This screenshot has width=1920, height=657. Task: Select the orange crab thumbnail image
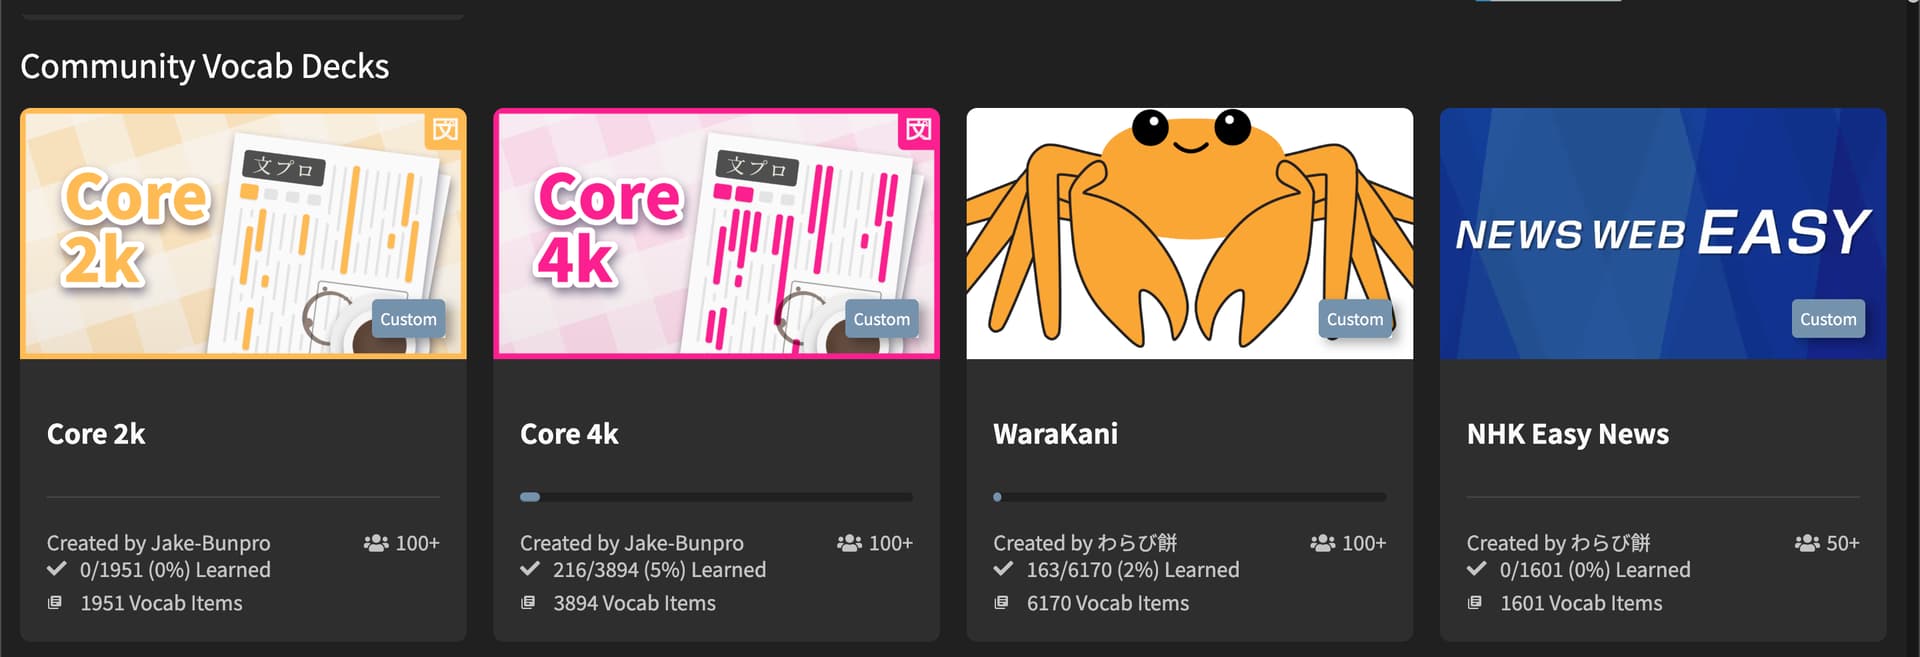click(x=1190, y=233)
